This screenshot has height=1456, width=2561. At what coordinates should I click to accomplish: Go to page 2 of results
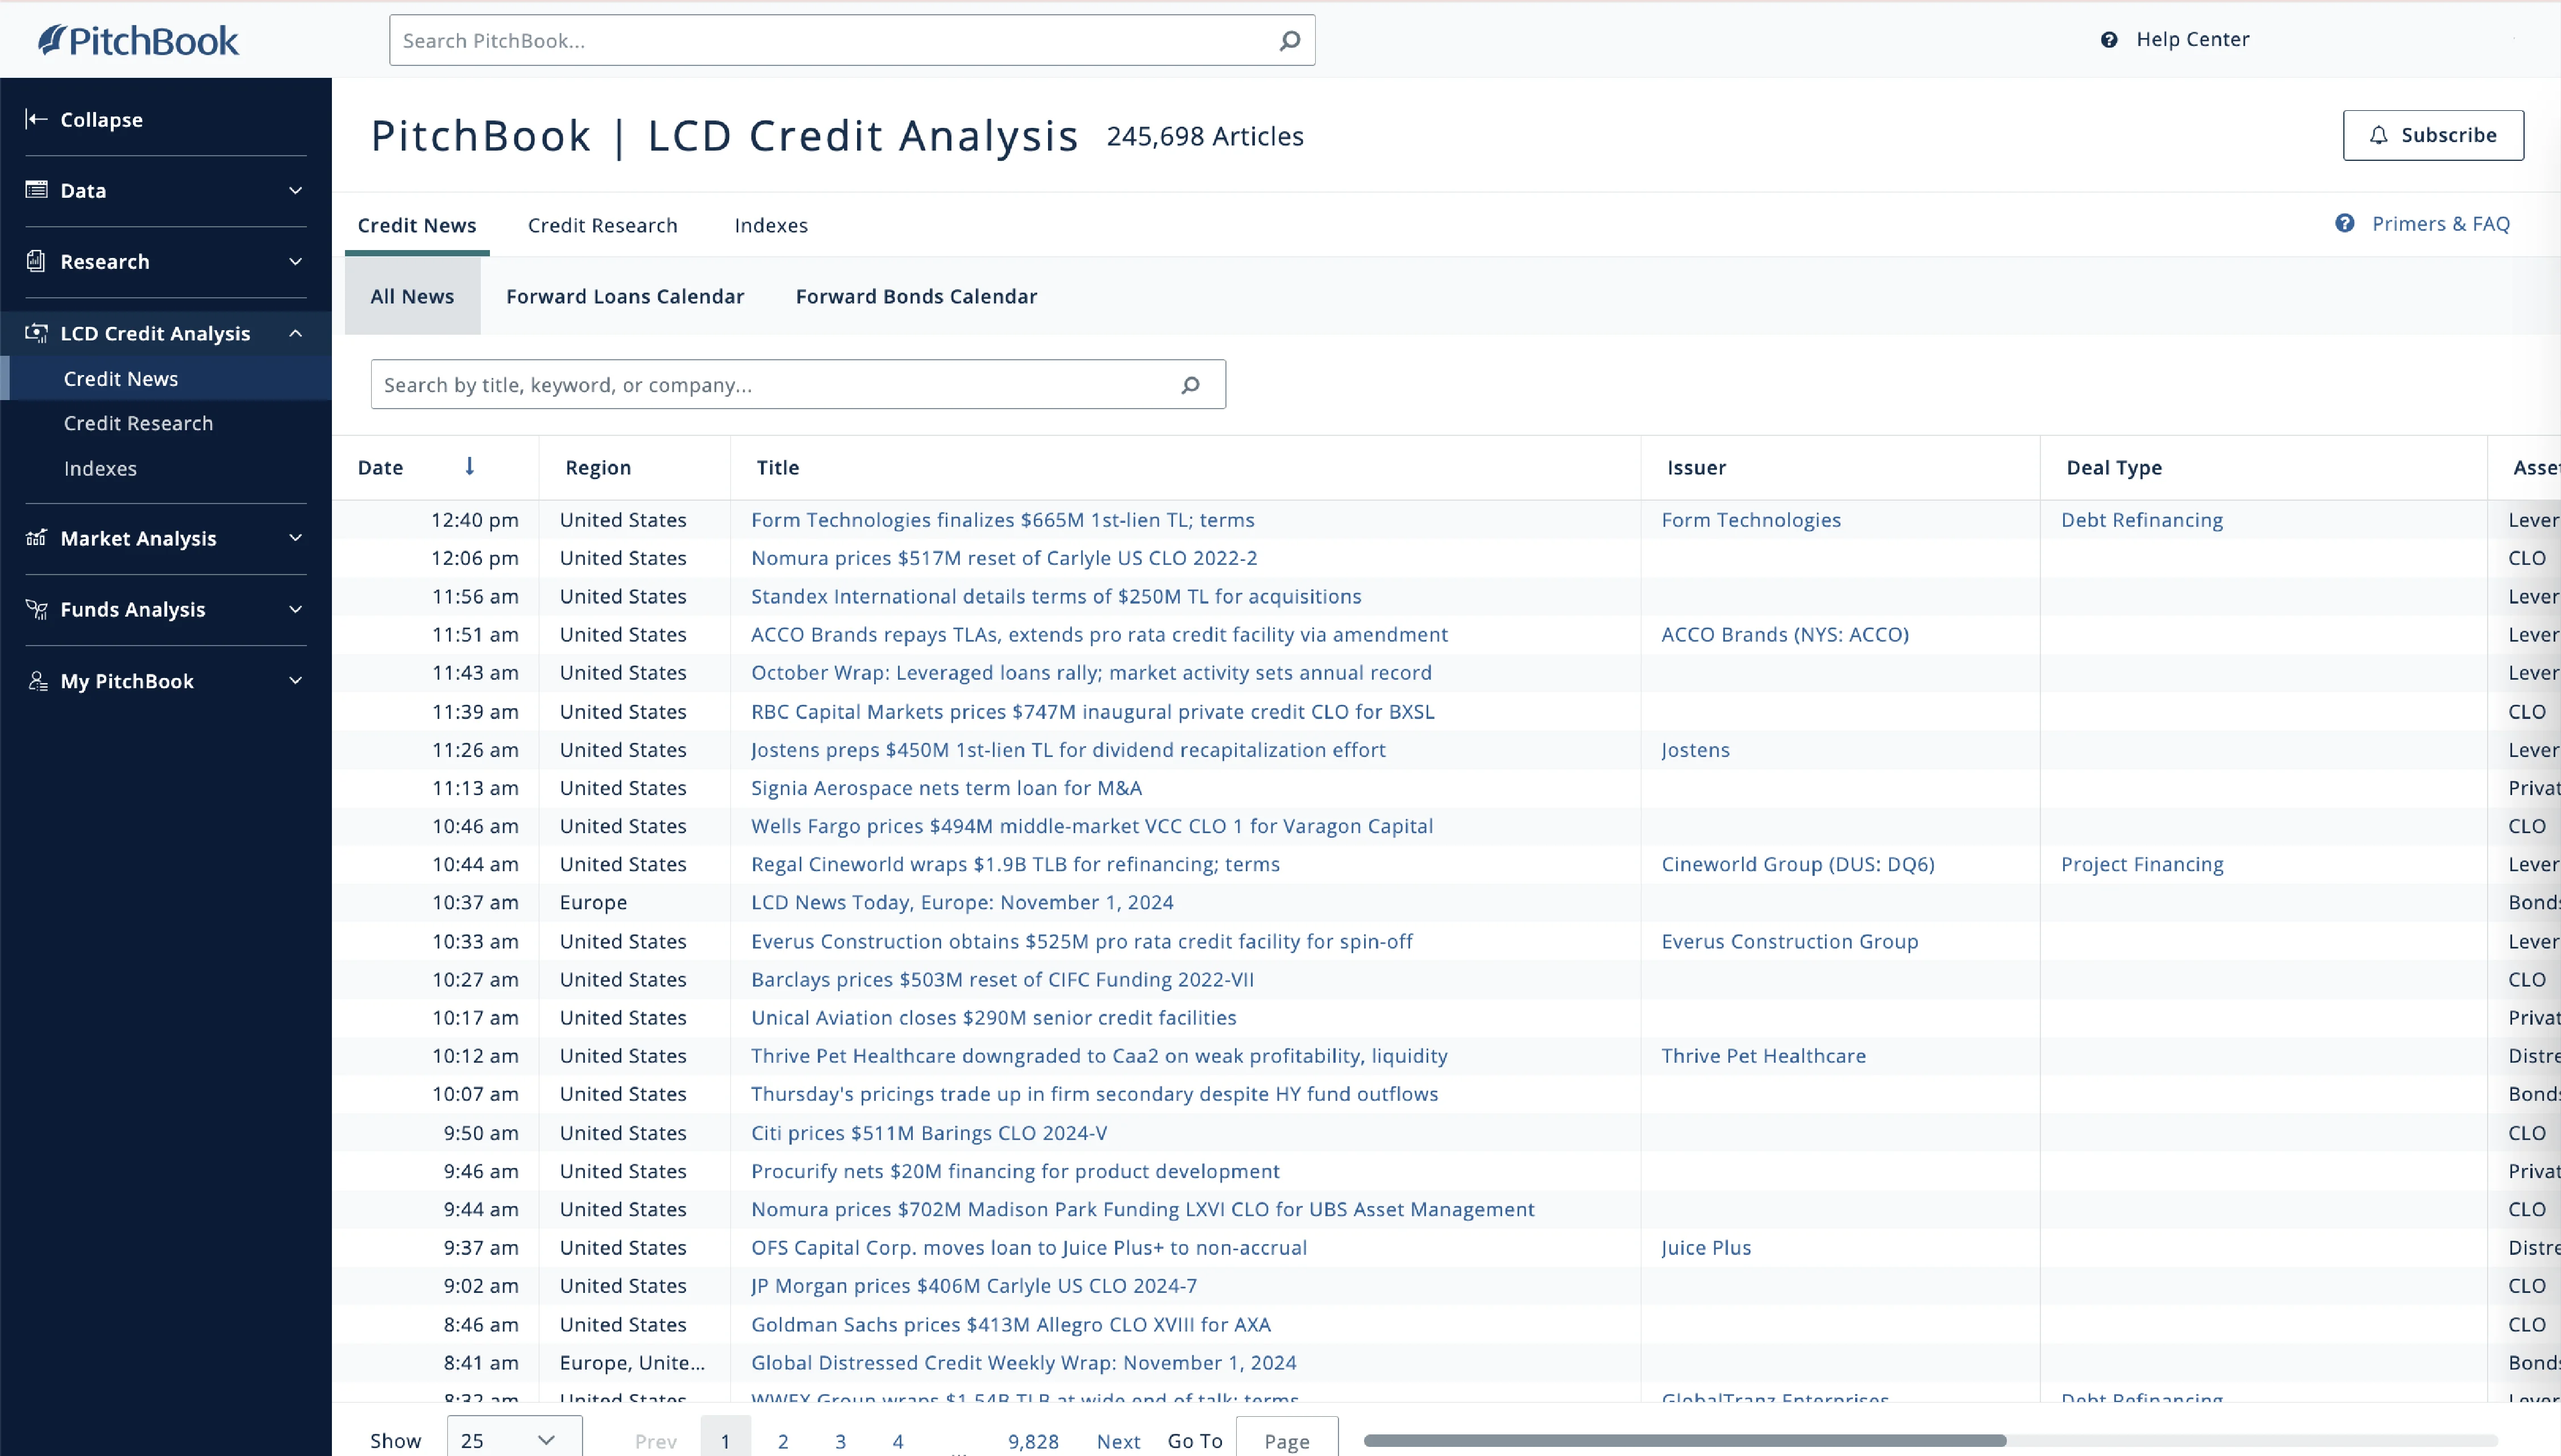783,1441
